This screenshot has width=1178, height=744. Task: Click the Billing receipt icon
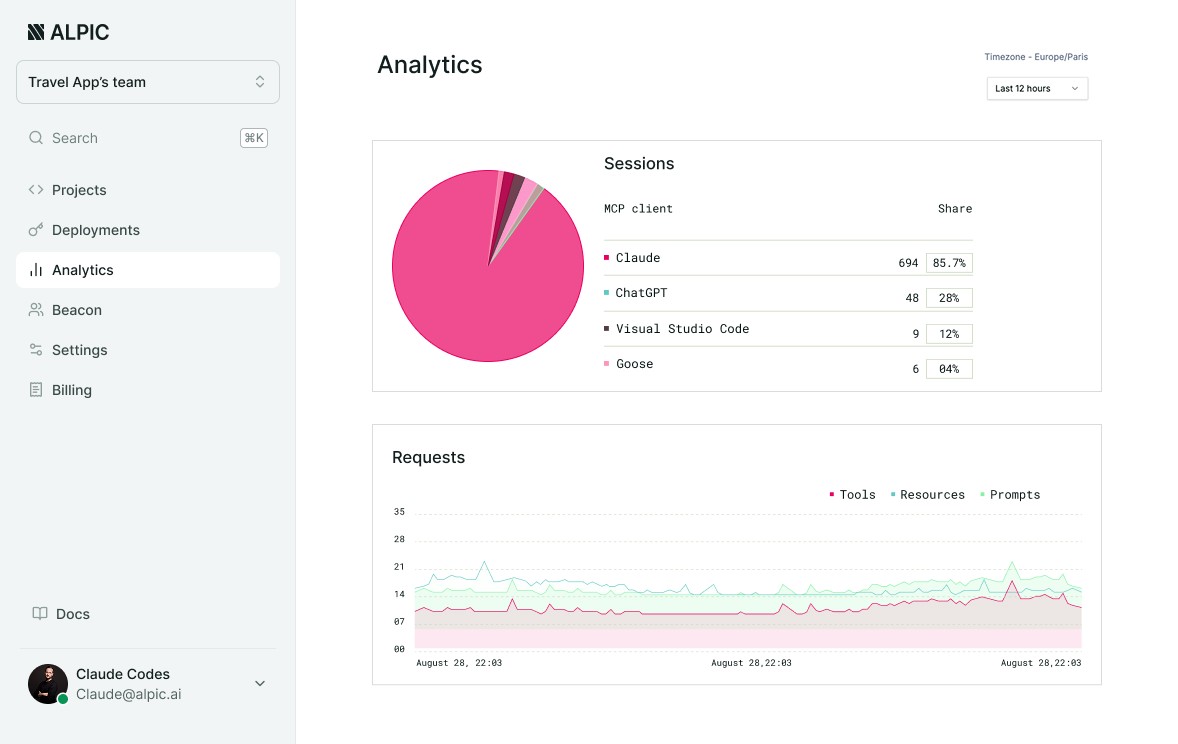(36, 389)
